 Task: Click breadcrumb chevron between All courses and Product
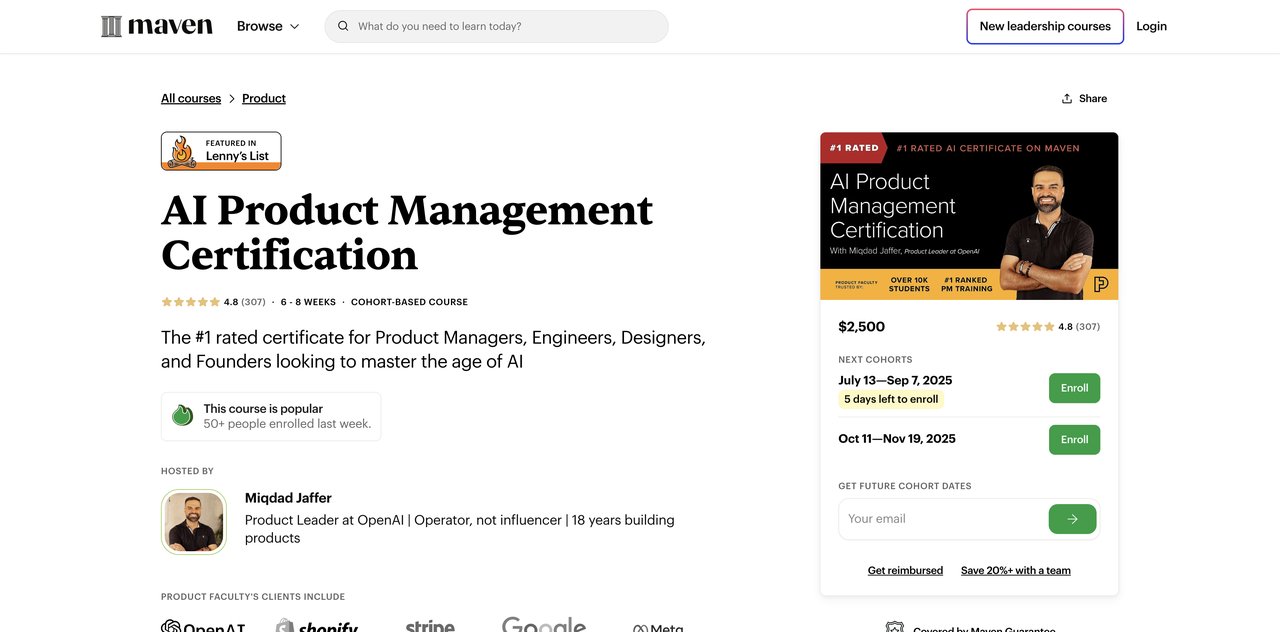232,98
